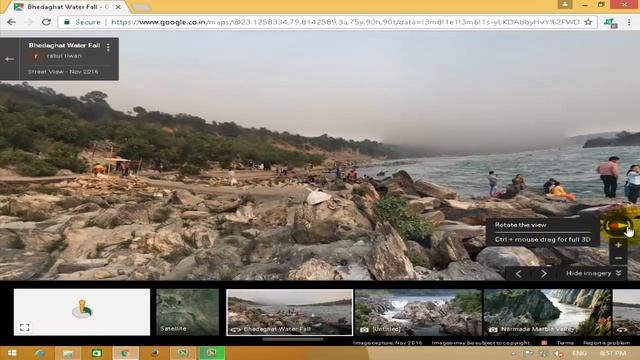The image size is (640, 360).
Task: Switch to Chrome on the taskbar
Action: [125, 353]
